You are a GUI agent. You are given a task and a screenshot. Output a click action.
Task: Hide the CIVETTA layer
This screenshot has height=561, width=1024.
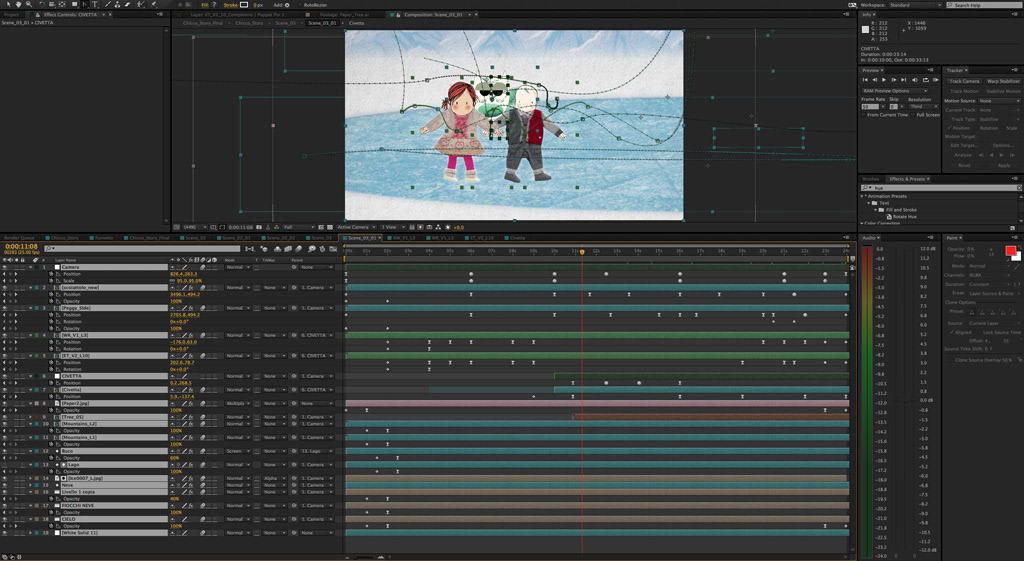point(5,376)
